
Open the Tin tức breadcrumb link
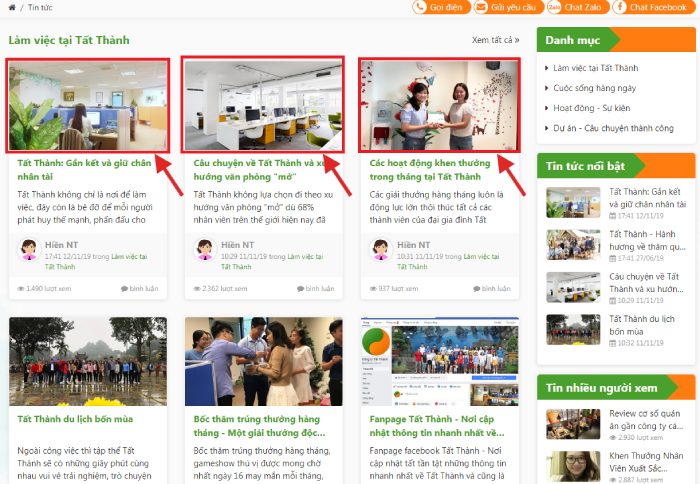[x=40, y=8]
